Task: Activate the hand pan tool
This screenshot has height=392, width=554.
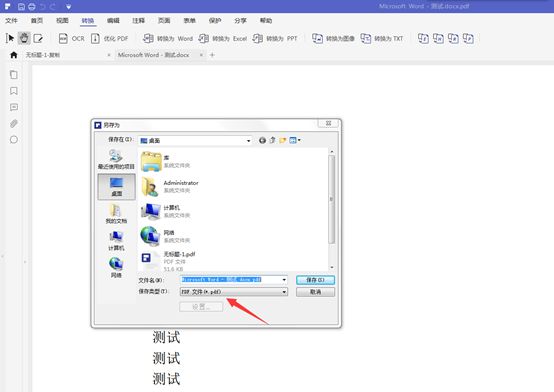Action: (24, 38)
